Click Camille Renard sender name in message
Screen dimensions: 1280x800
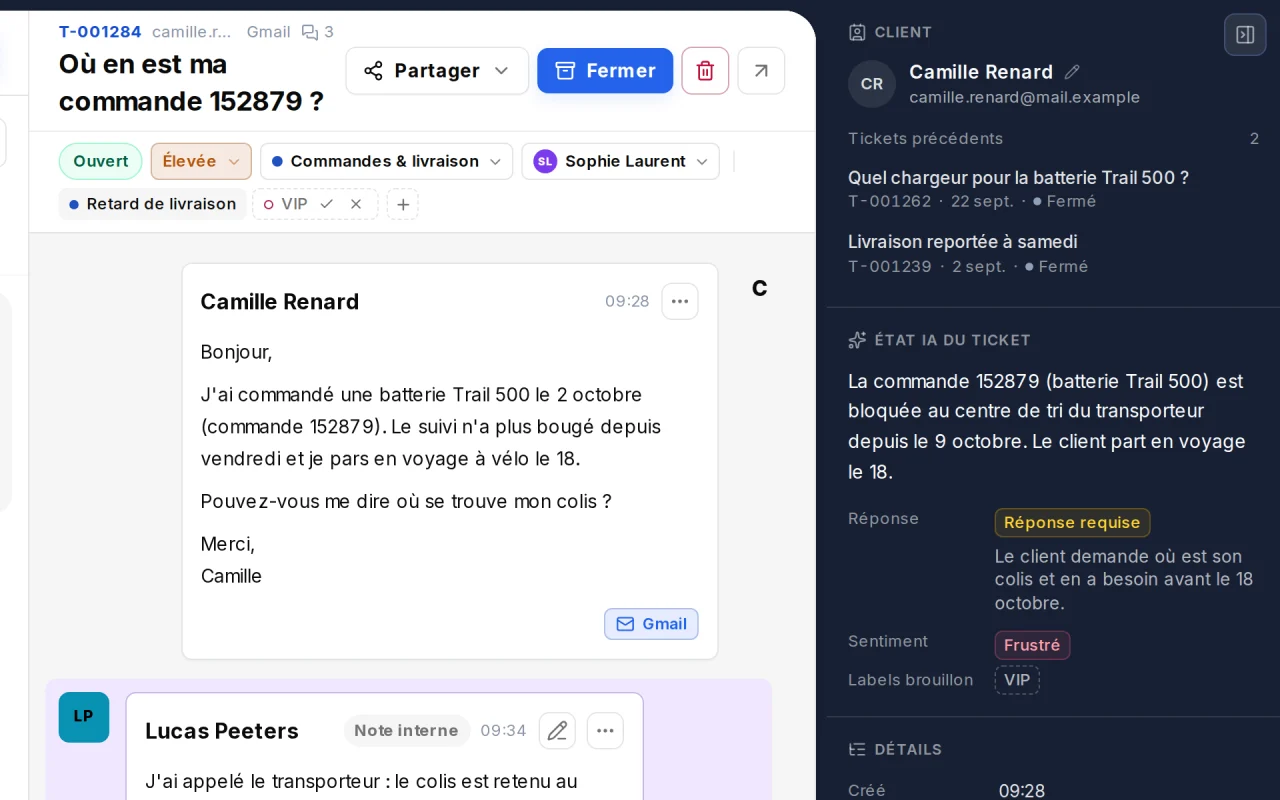(280, 302)
